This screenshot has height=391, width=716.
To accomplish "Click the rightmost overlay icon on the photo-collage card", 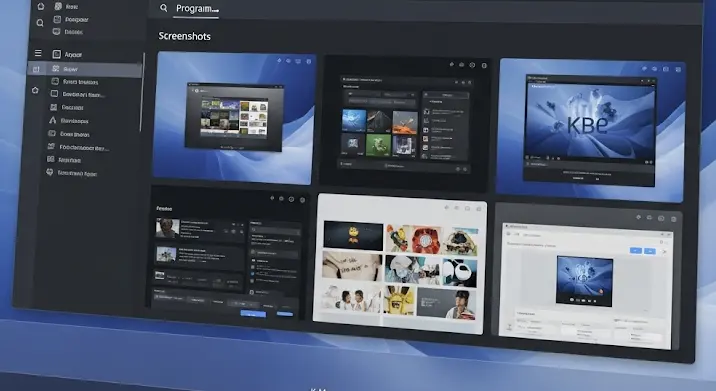I will click(479, 209).
